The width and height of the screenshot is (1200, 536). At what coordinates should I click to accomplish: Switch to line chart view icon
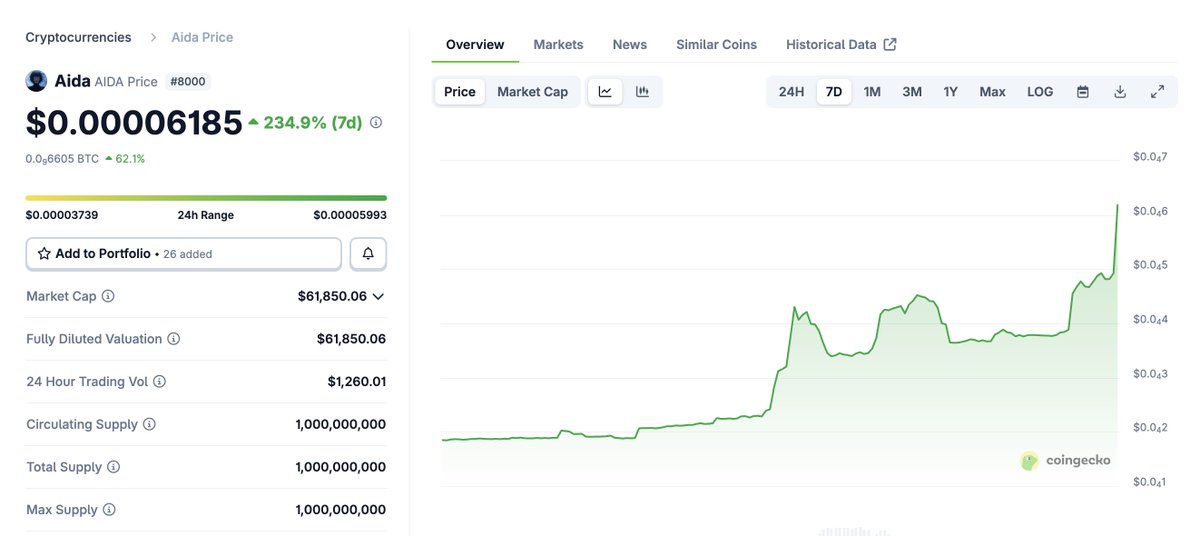(x=605, y=92)
